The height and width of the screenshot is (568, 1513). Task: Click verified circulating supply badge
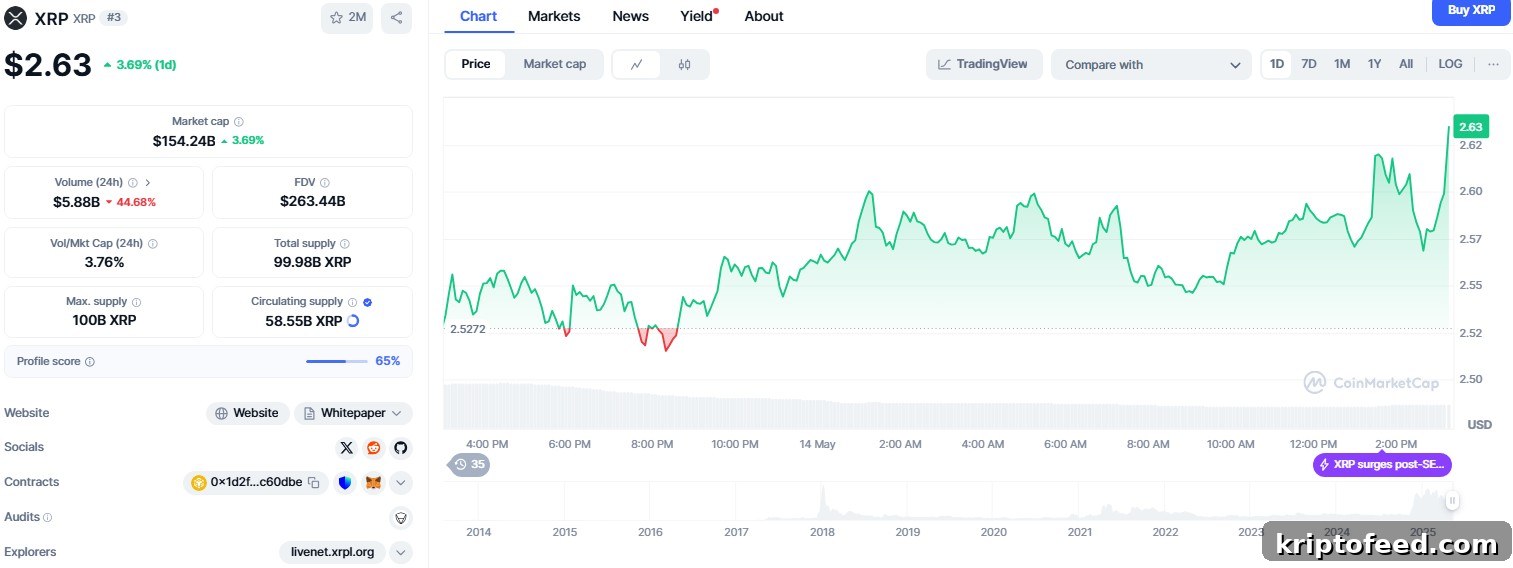[x=367, y=302]
